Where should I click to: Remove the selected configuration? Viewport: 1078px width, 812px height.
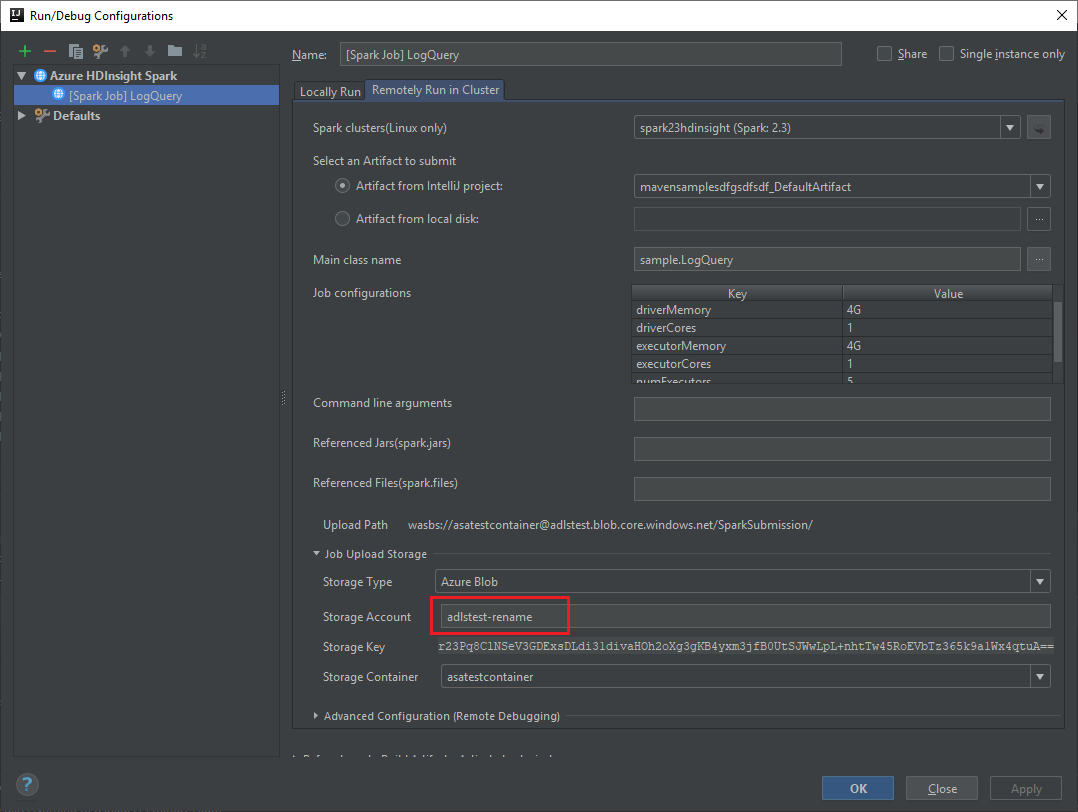tap(48, 50)
